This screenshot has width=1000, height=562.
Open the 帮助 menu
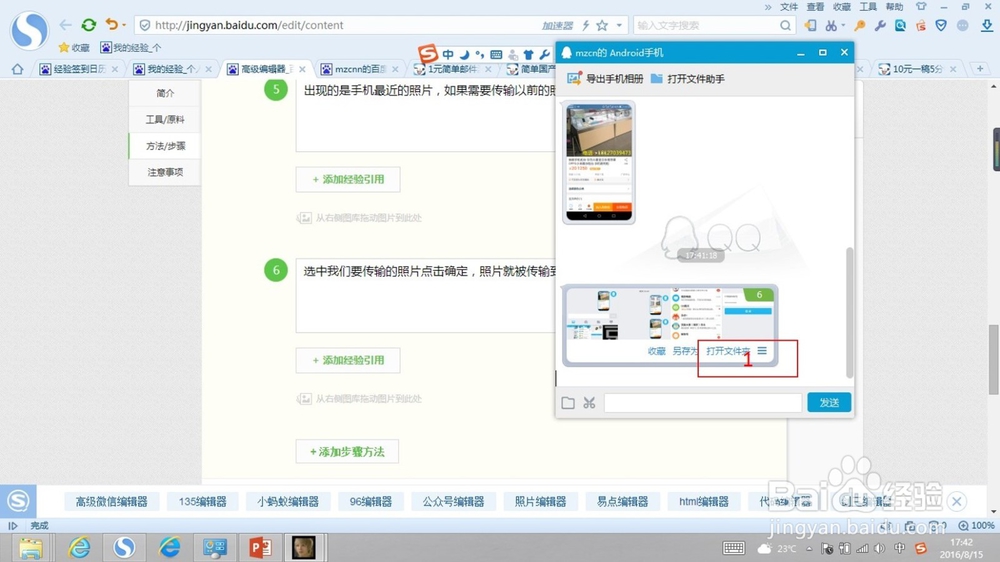894,6
